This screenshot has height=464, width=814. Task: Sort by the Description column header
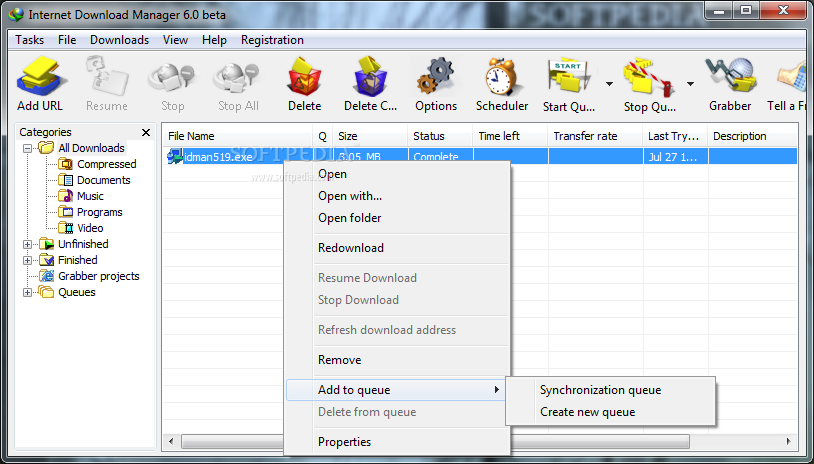[x=753, y=136]
